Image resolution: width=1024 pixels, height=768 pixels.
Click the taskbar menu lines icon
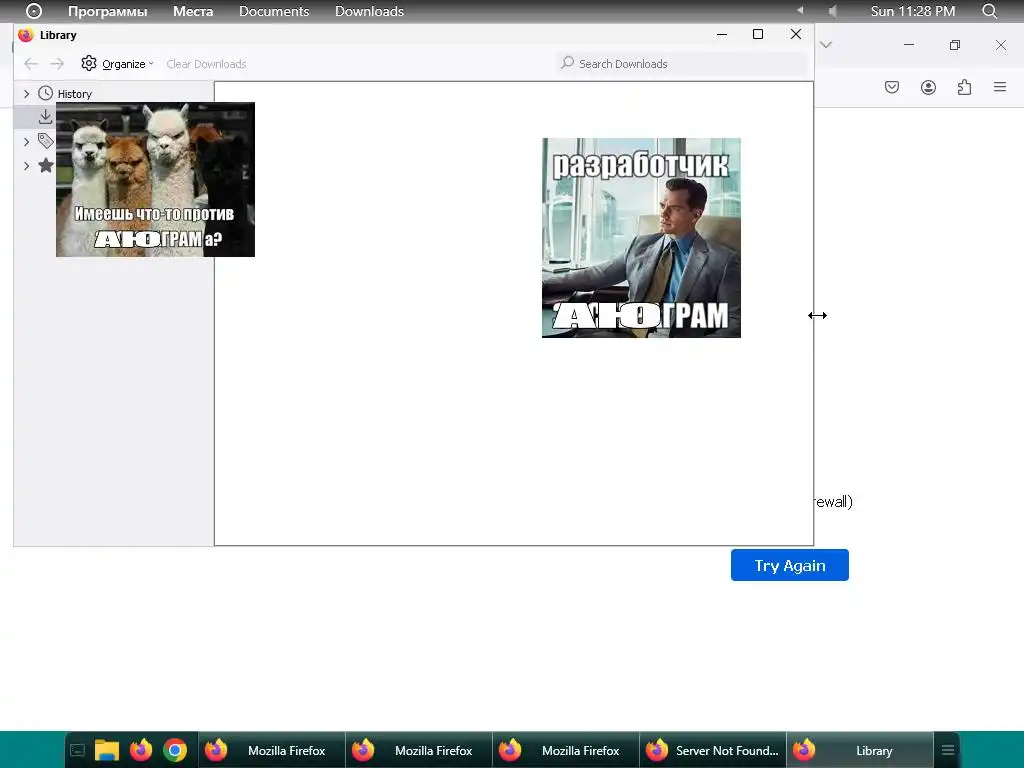tap(948, 750)
